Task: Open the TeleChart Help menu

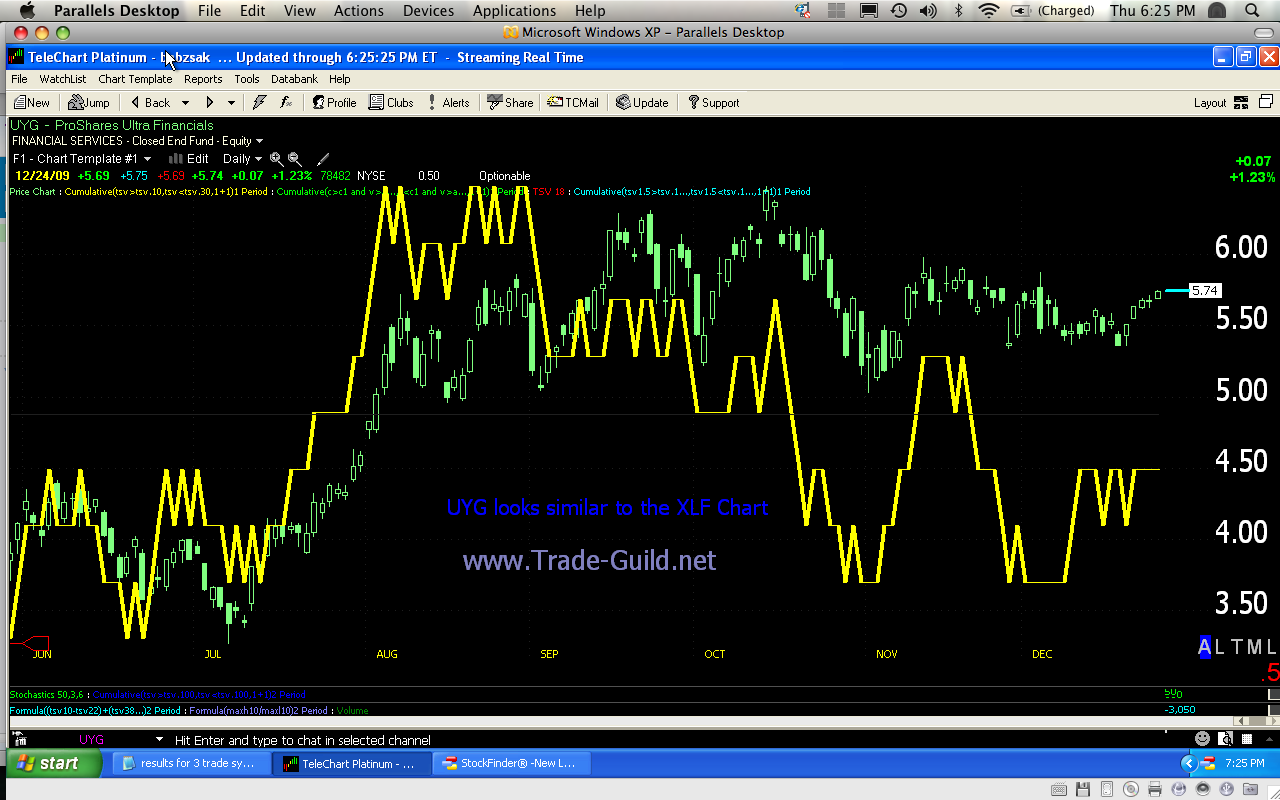Action: (x=340, y=79)
